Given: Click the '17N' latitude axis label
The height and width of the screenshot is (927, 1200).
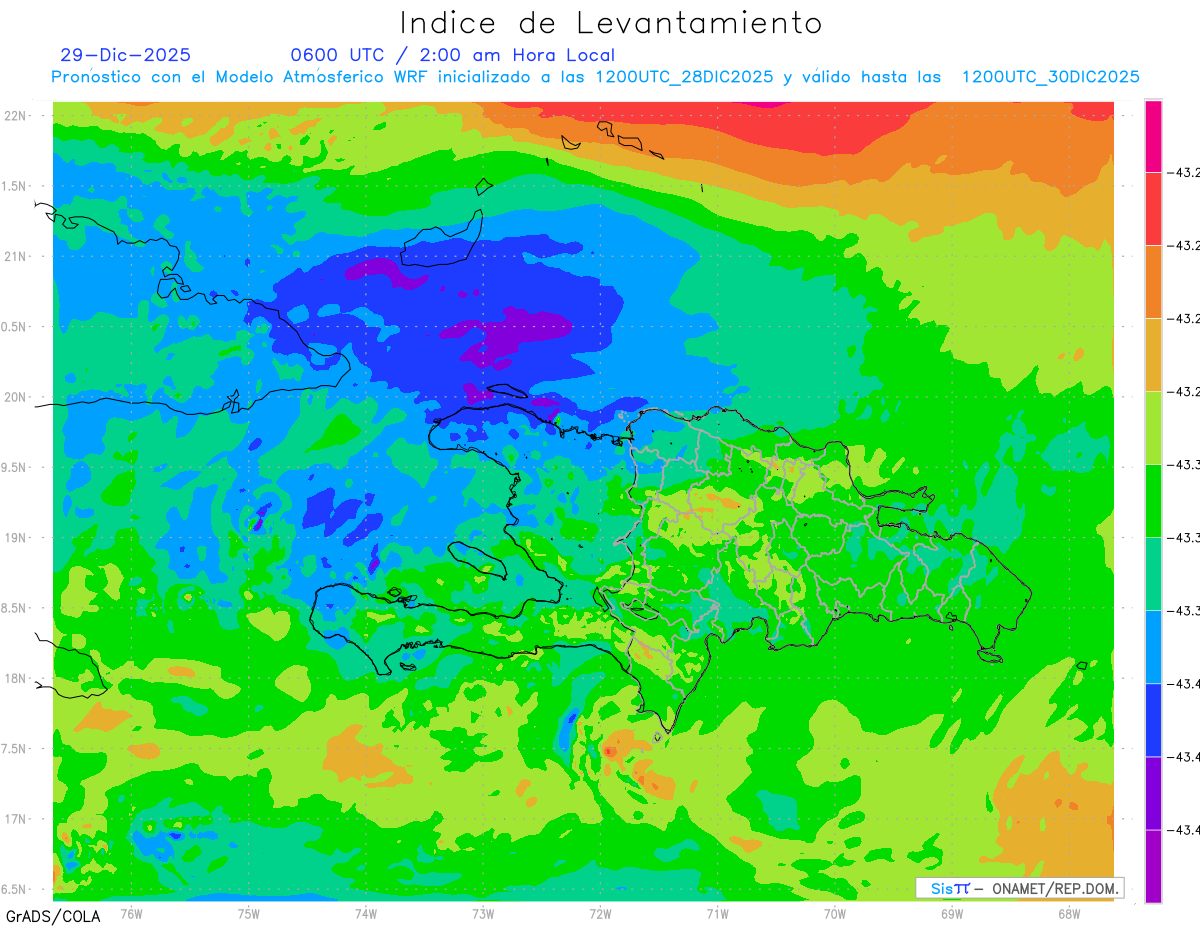Looking at the screenshot, I should coord(16,819).
